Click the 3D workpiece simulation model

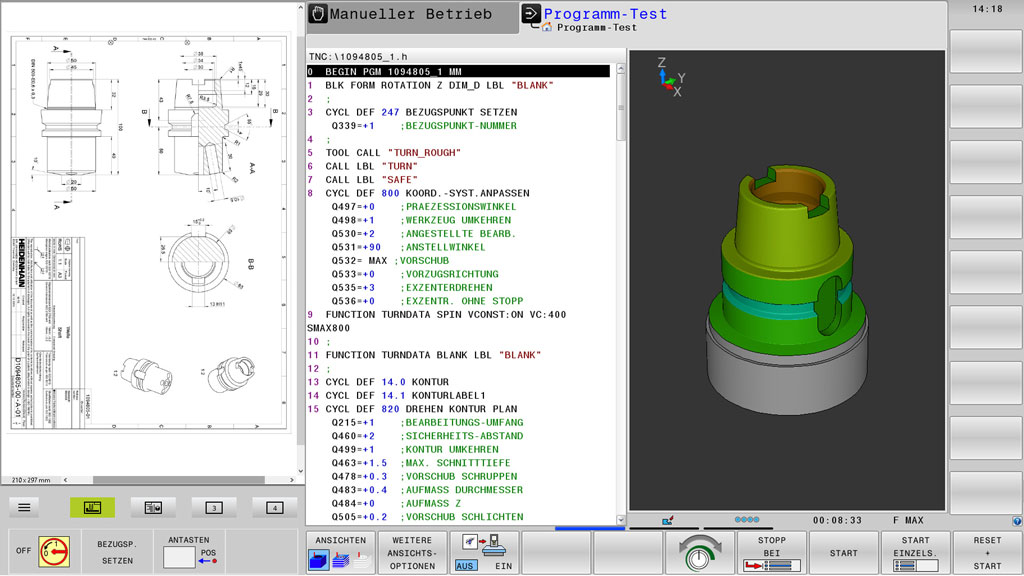tap(787, 291)
